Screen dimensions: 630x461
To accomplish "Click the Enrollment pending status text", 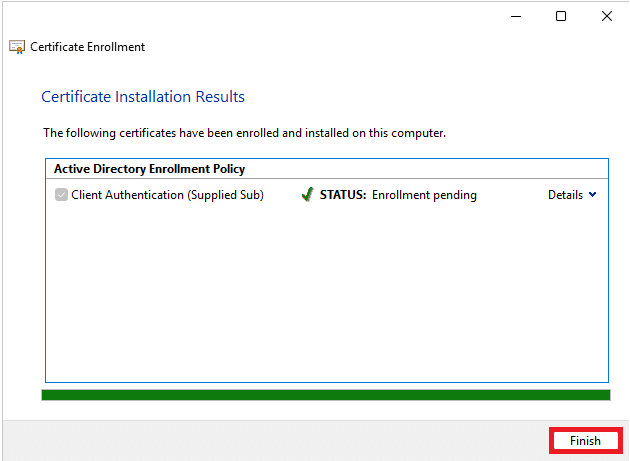I will (x=424, y=195).
